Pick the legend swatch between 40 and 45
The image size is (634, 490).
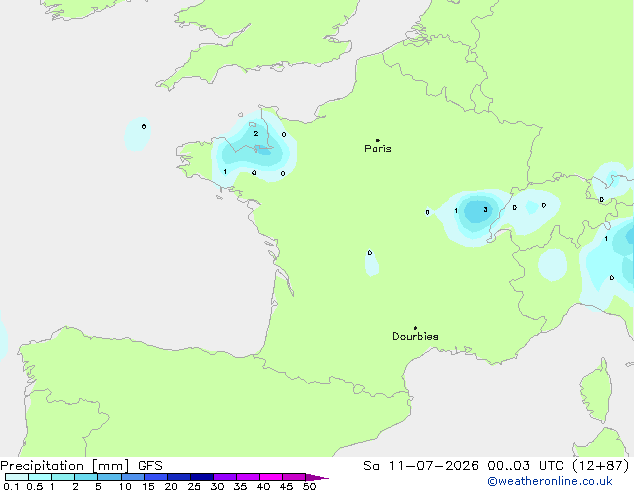click(271, 477)
